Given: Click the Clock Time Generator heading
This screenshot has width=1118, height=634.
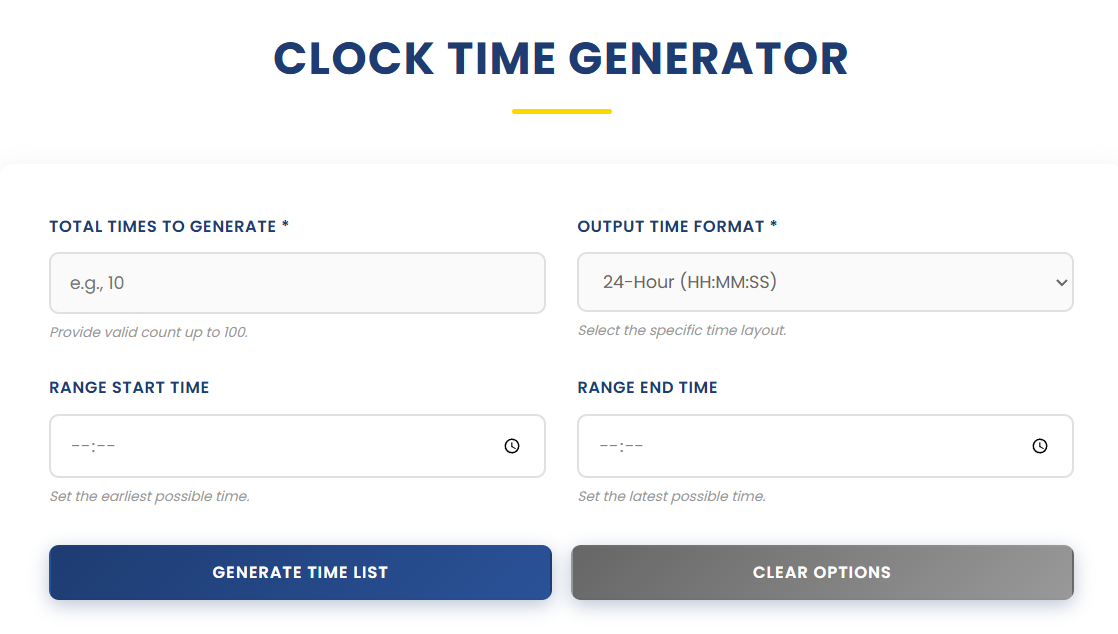Looking at the screenshot, I should pos(560,59).
